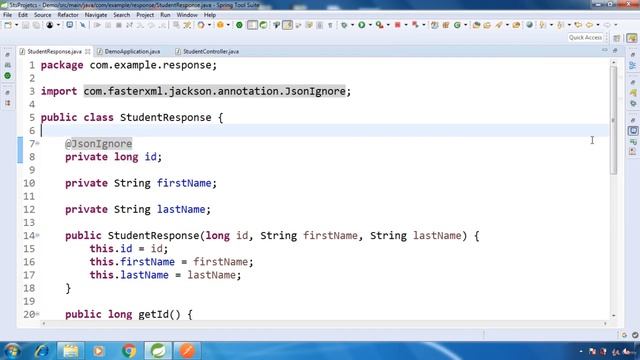Click the green Run play button
Image resolution: width=640 pixels, height=360 pixels.
tap(362, 25)
